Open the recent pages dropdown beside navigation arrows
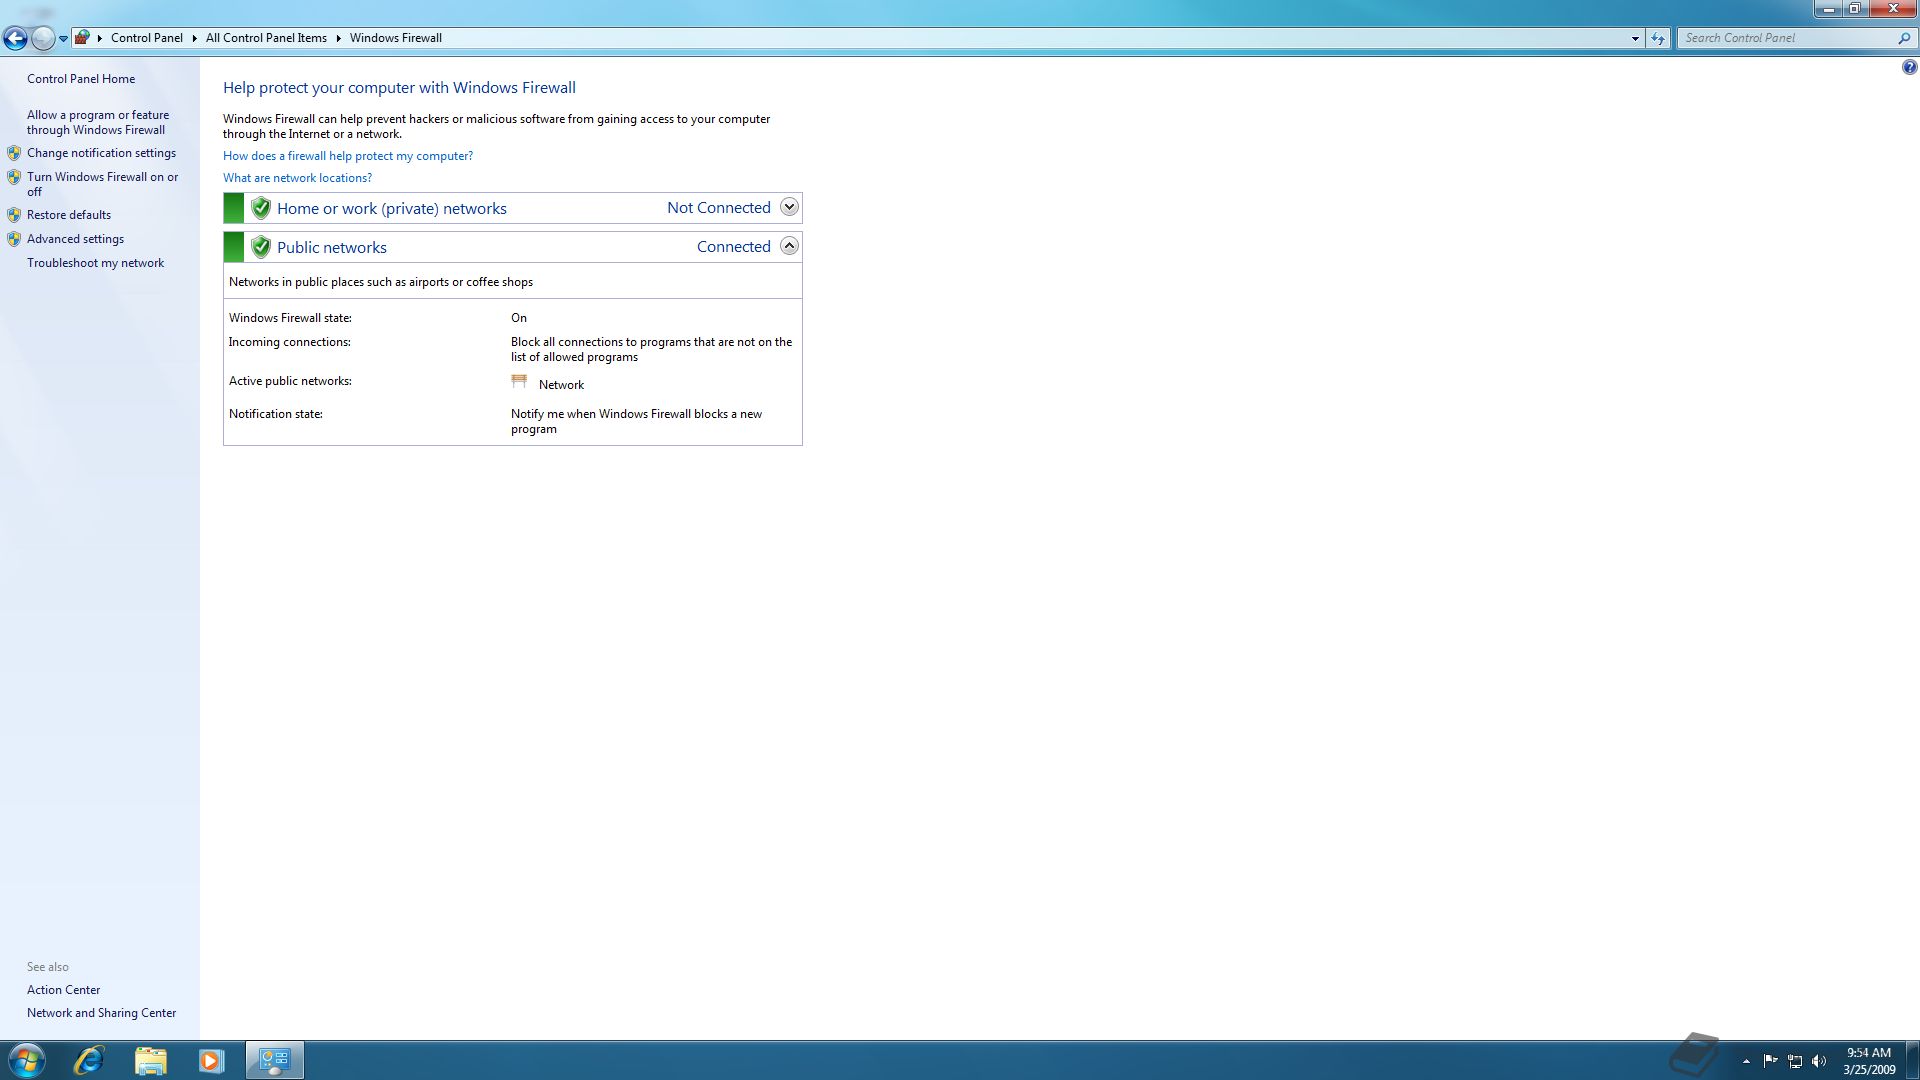 (63, 39)
